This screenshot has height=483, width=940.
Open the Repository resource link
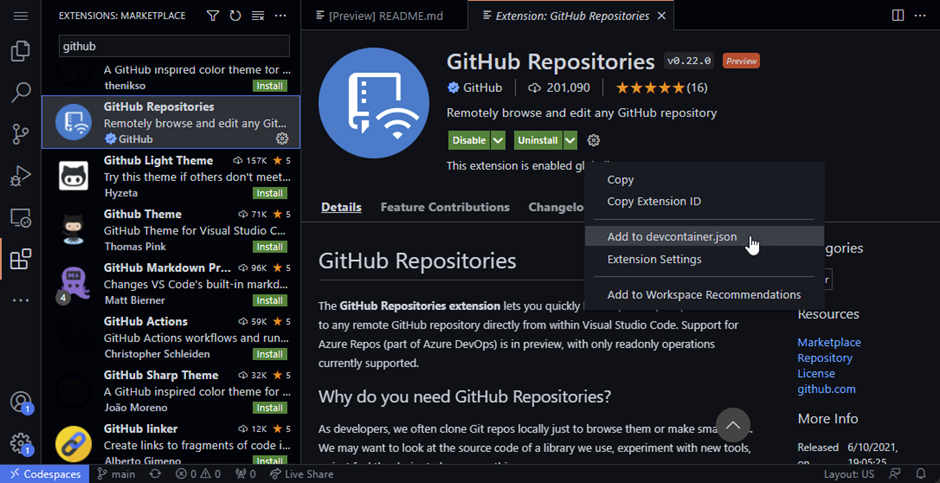pyautogui.click(x=824, y=358)
